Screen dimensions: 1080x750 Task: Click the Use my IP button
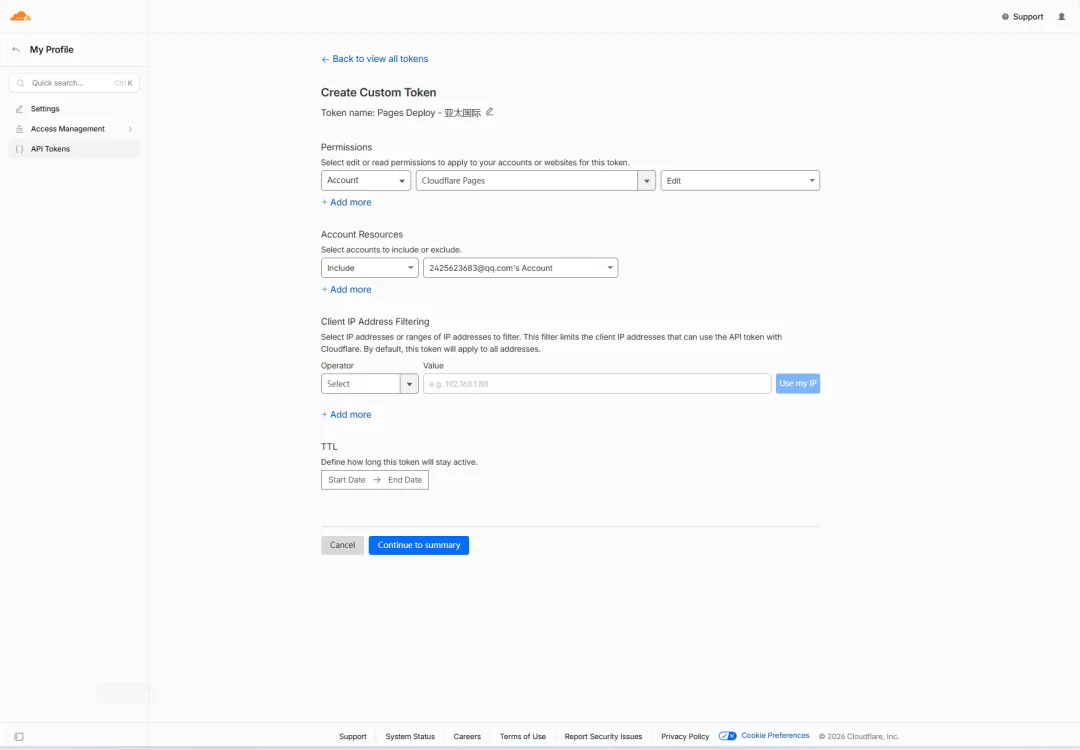pos(798,384)
